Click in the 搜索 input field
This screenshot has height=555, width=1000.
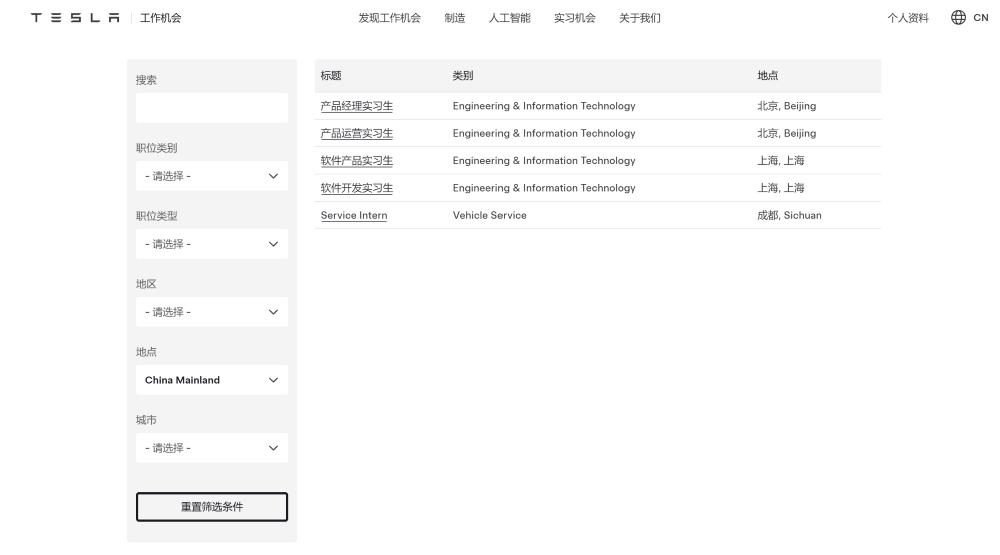click(x=212, y=108)
